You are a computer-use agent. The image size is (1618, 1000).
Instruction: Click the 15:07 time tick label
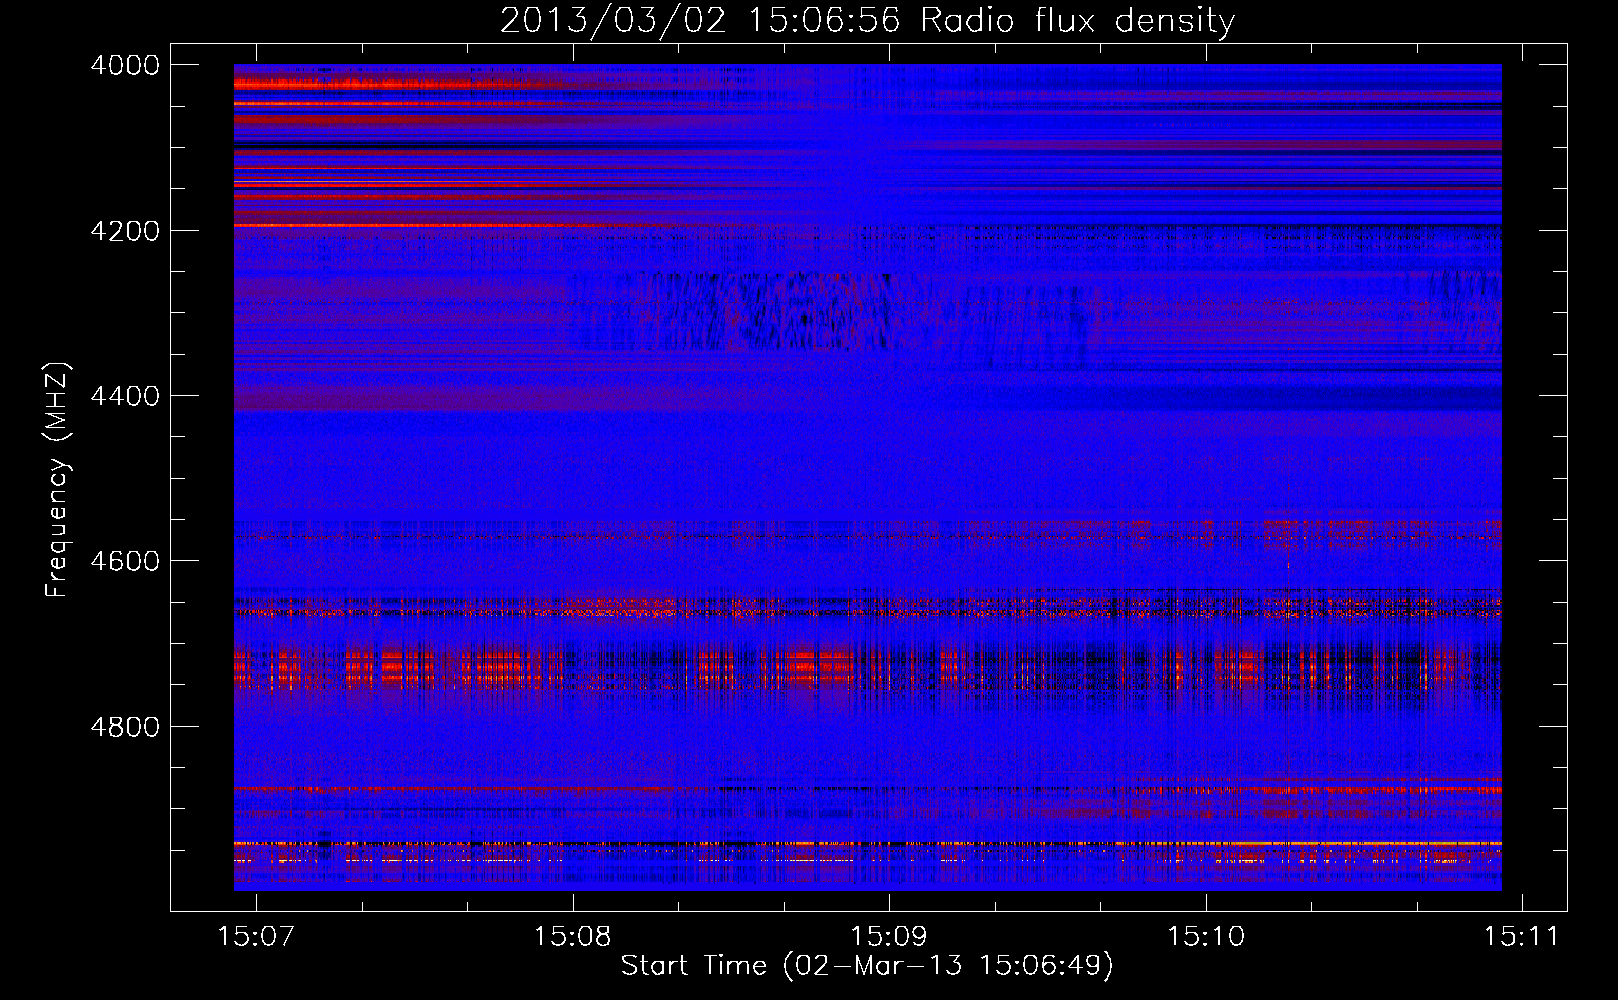(256, 936)
